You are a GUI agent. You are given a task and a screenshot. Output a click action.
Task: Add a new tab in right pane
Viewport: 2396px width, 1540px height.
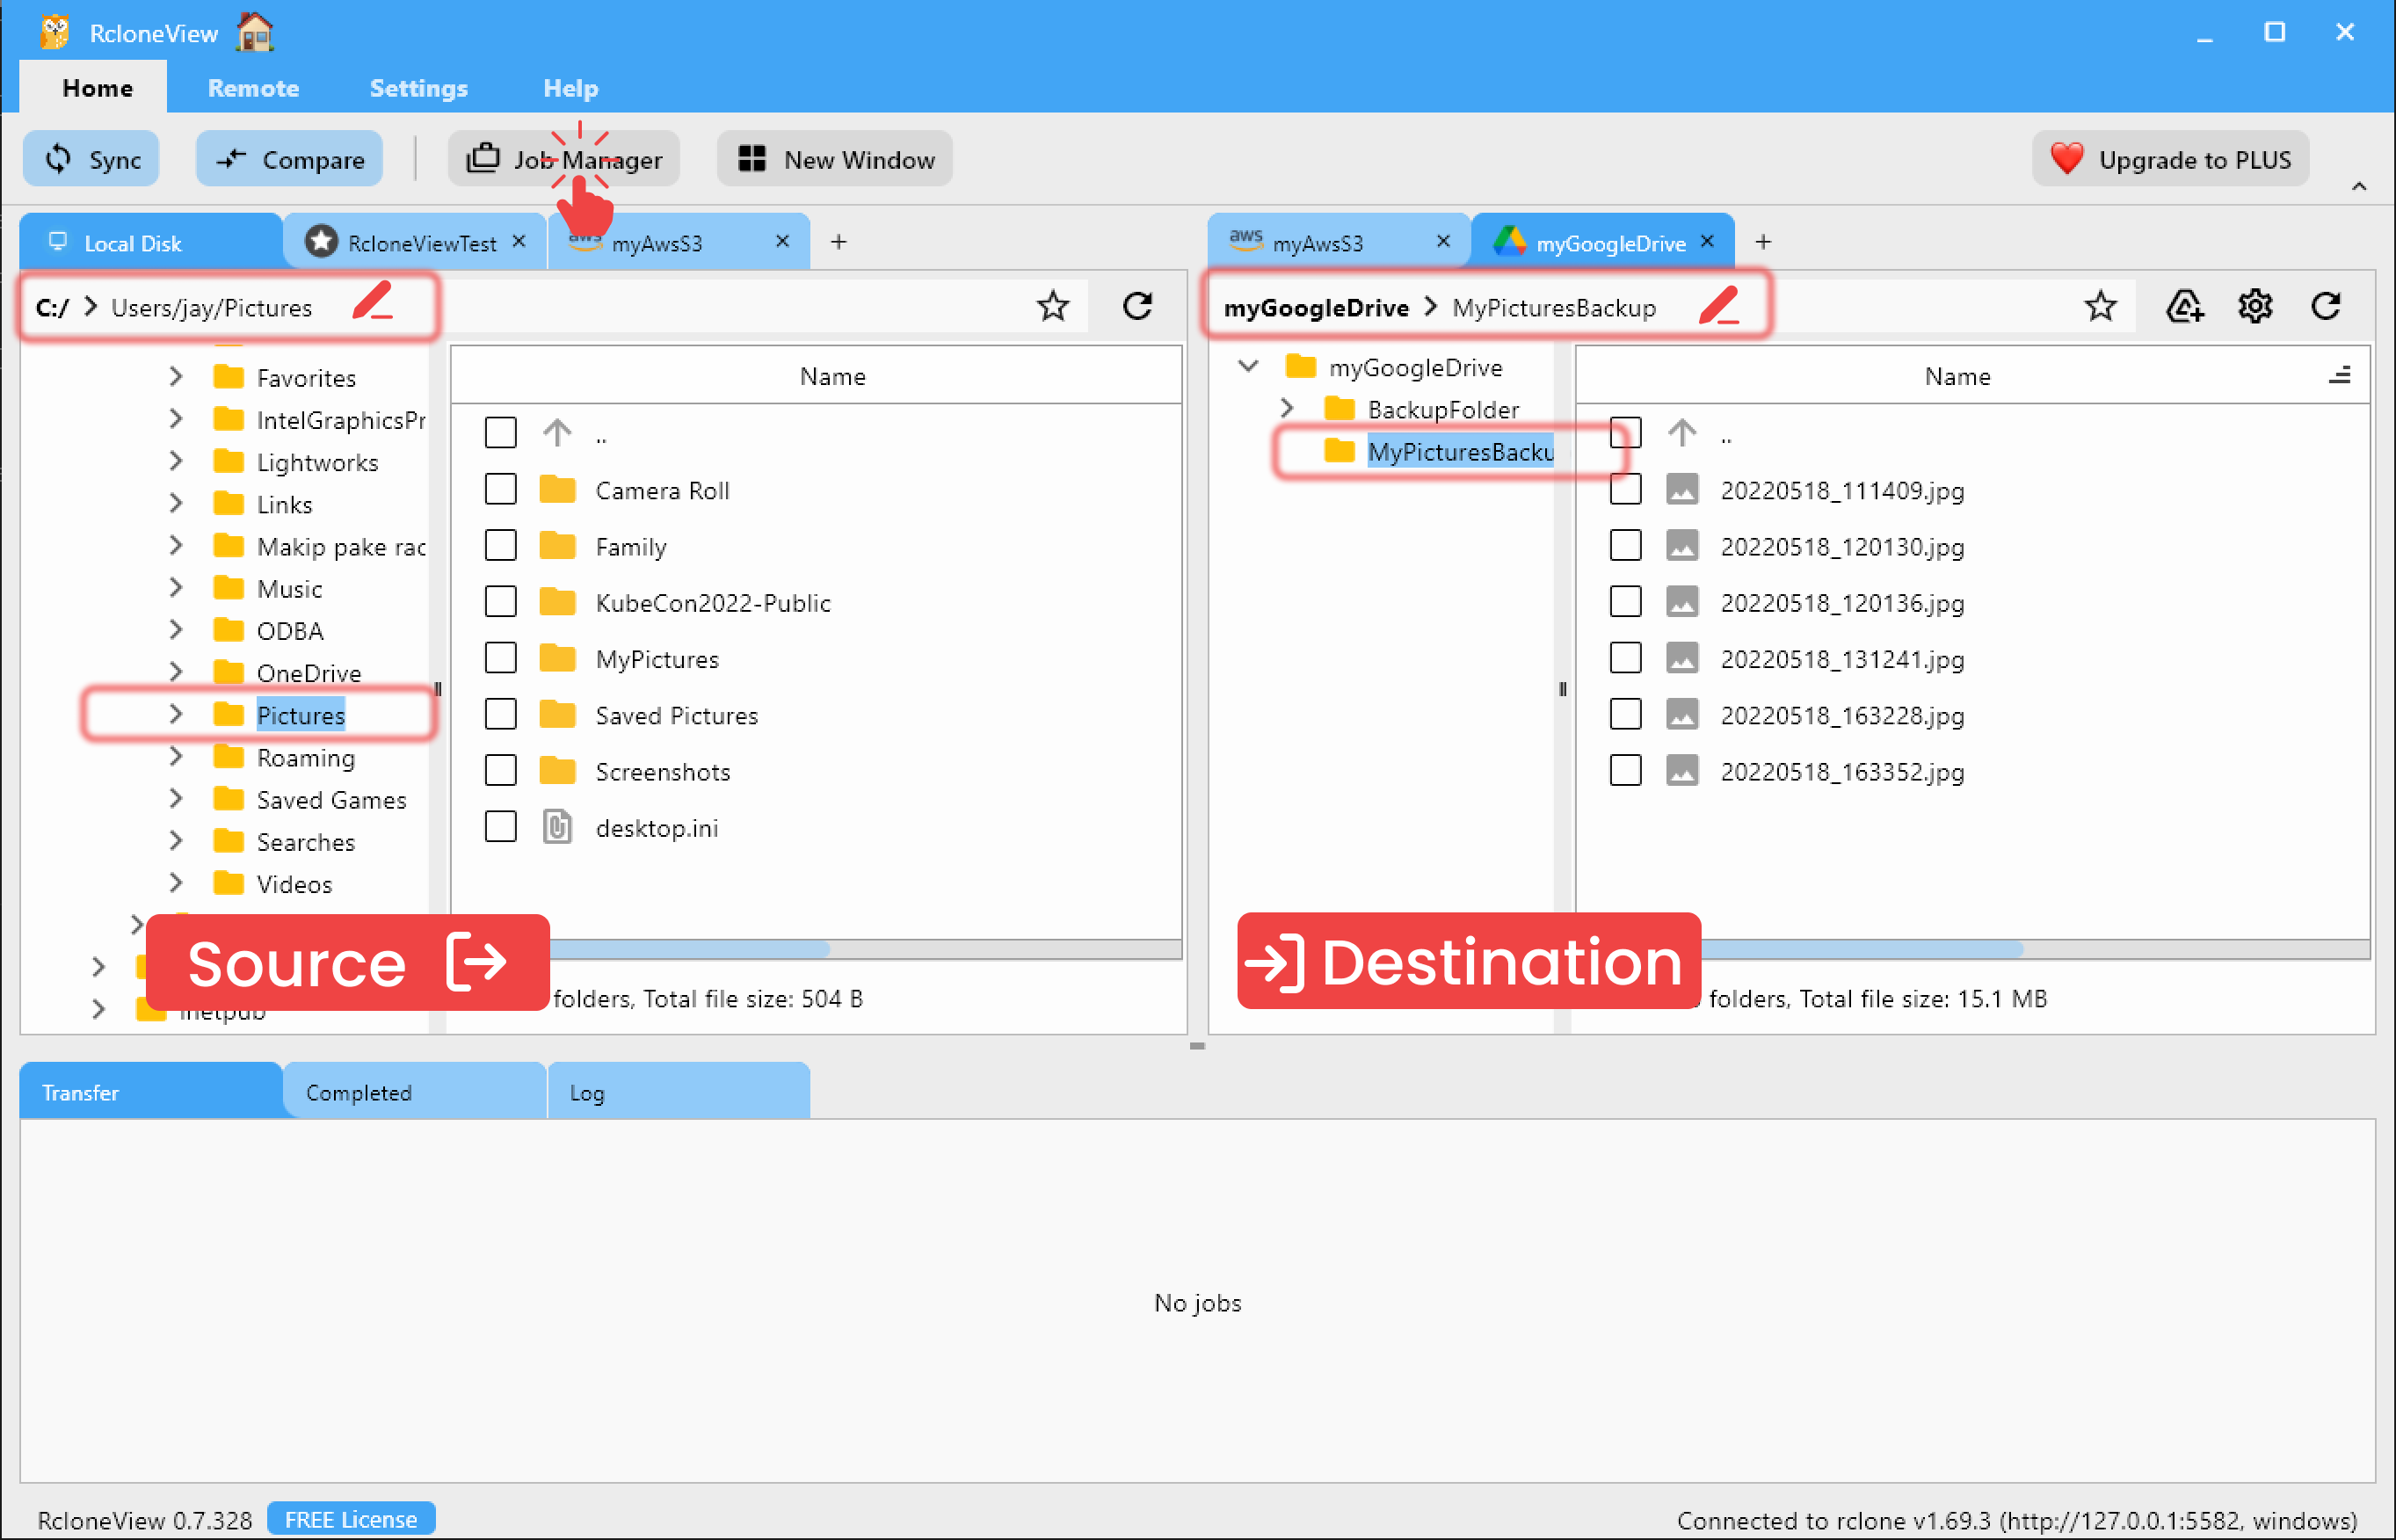(x=1763, y=242)
